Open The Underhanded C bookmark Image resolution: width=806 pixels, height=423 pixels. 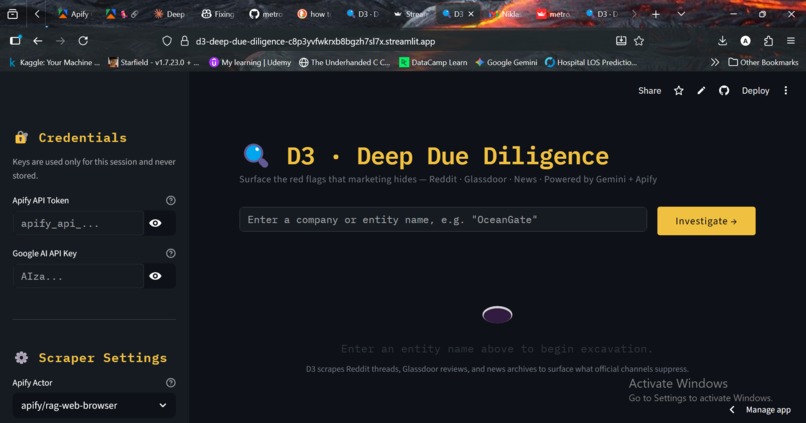(345, 62)
